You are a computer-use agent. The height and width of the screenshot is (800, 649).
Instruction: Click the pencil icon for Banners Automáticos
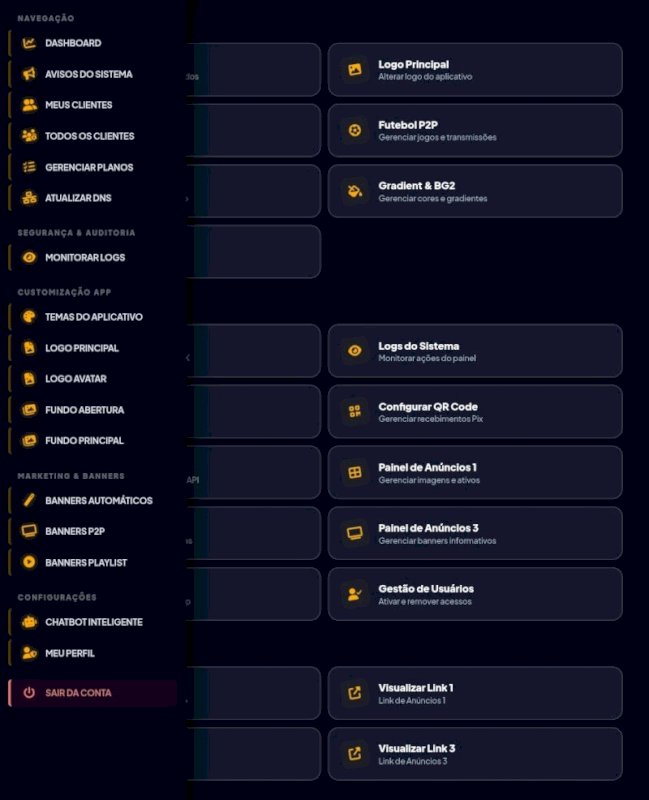(x=29, y=500)
